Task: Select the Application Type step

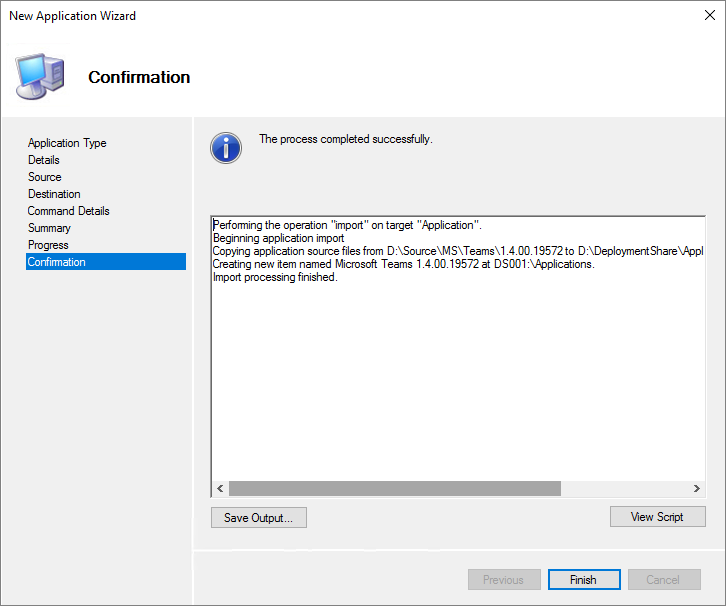Action: click(67, 143)
